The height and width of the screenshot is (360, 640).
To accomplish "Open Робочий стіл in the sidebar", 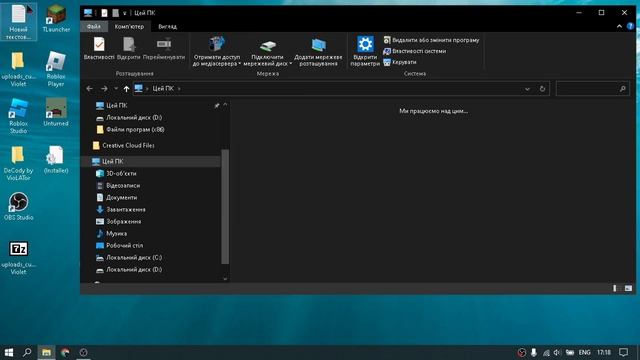I will tap(119, 246).
